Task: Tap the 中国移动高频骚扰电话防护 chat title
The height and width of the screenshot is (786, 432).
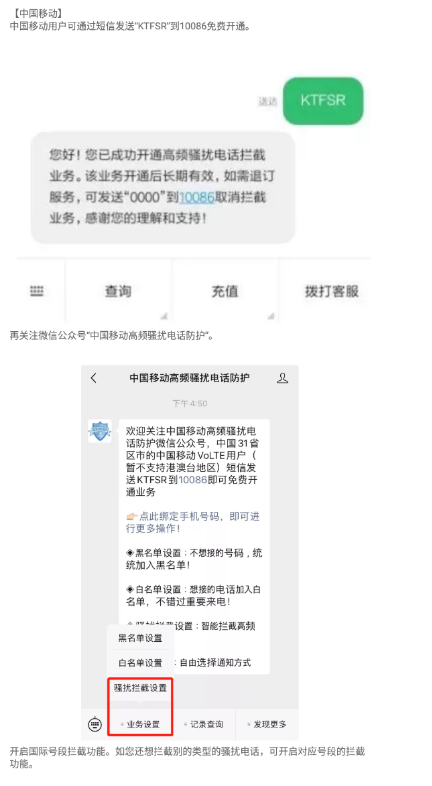Action: (189, 378)
